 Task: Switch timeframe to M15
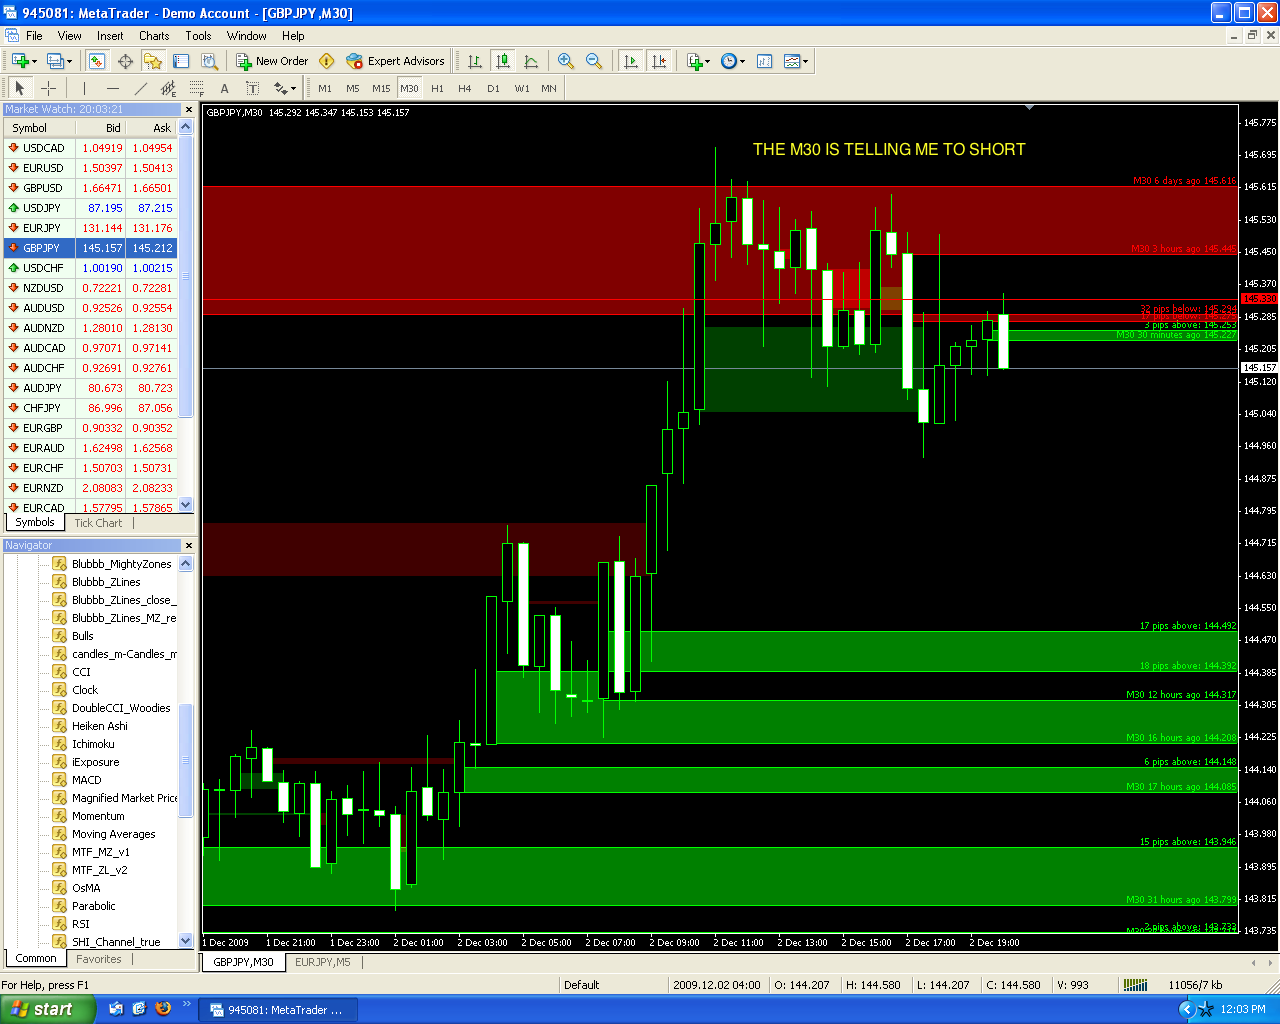coord(381,88)
